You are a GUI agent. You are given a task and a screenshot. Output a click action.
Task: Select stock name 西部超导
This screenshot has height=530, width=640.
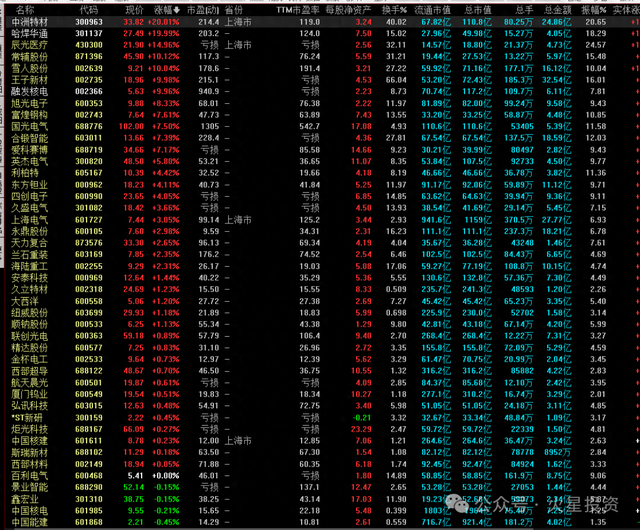coord(29,371)
